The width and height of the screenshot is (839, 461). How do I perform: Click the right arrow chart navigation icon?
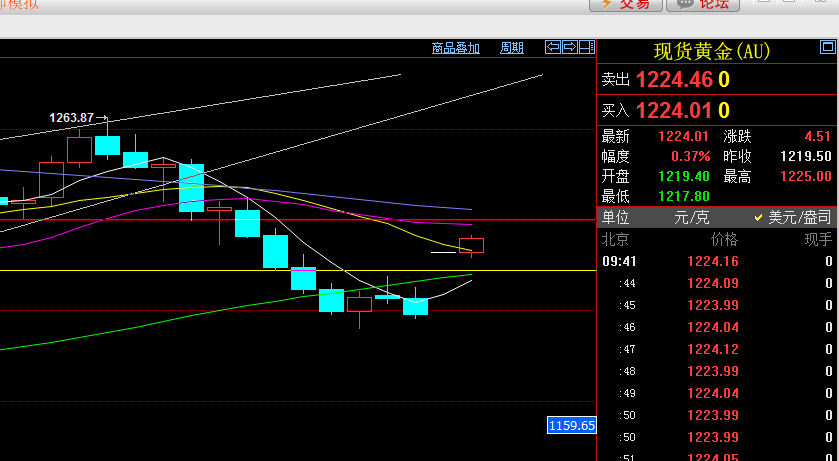pos(570,47)
